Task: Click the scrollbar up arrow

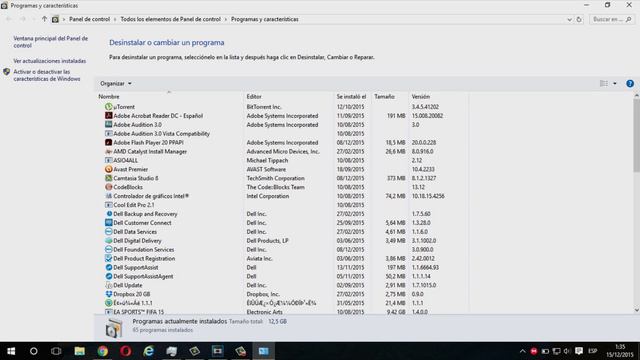Action: tap(636, 96)
